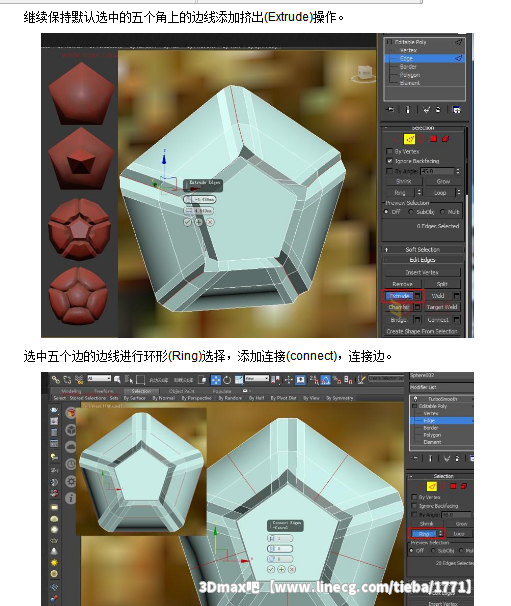The height and width of the screenshot is (606, 511).
Task: Toggle Percent Snap icon in lower toolbar
Action: pyautogui.click(x=337, y=380)
